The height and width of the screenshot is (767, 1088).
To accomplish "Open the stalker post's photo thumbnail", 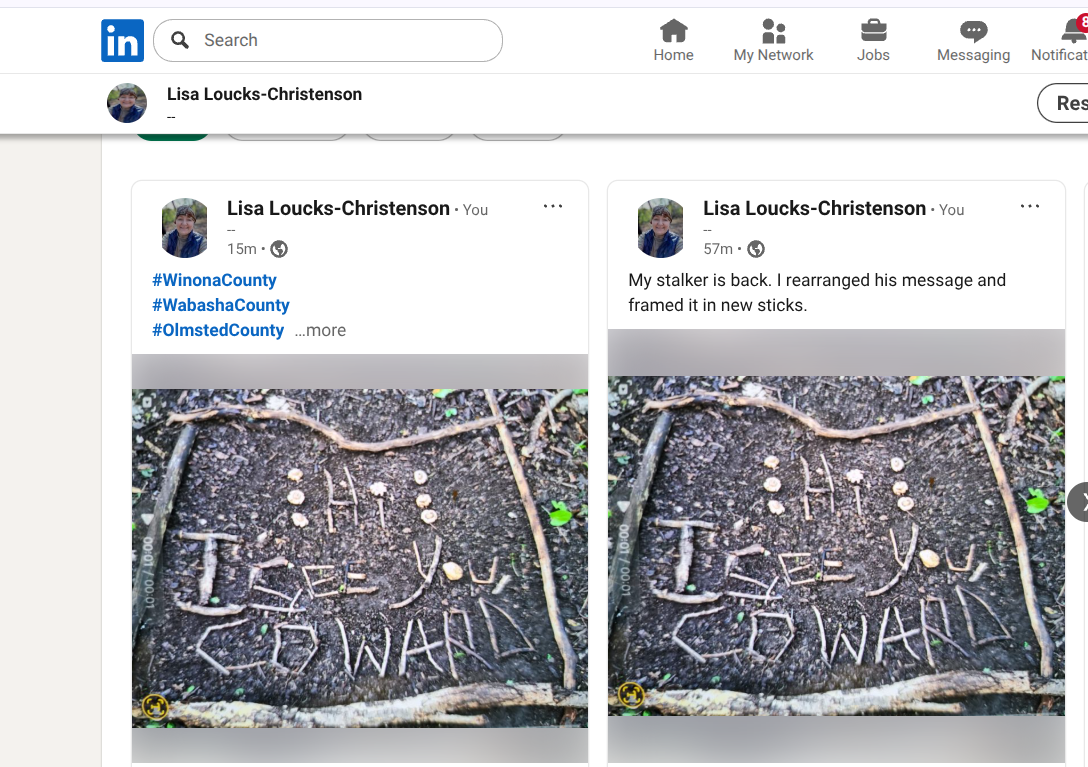I will [x=836, y=546].
